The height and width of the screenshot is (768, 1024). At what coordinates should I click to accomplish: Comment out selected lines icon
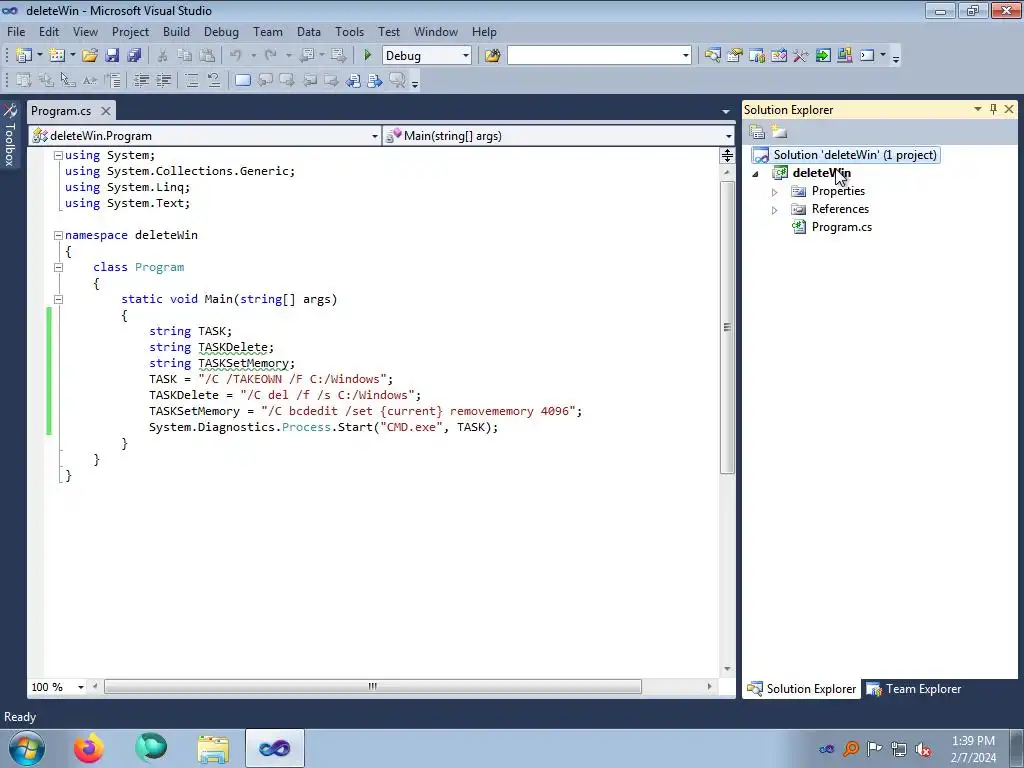191,80
